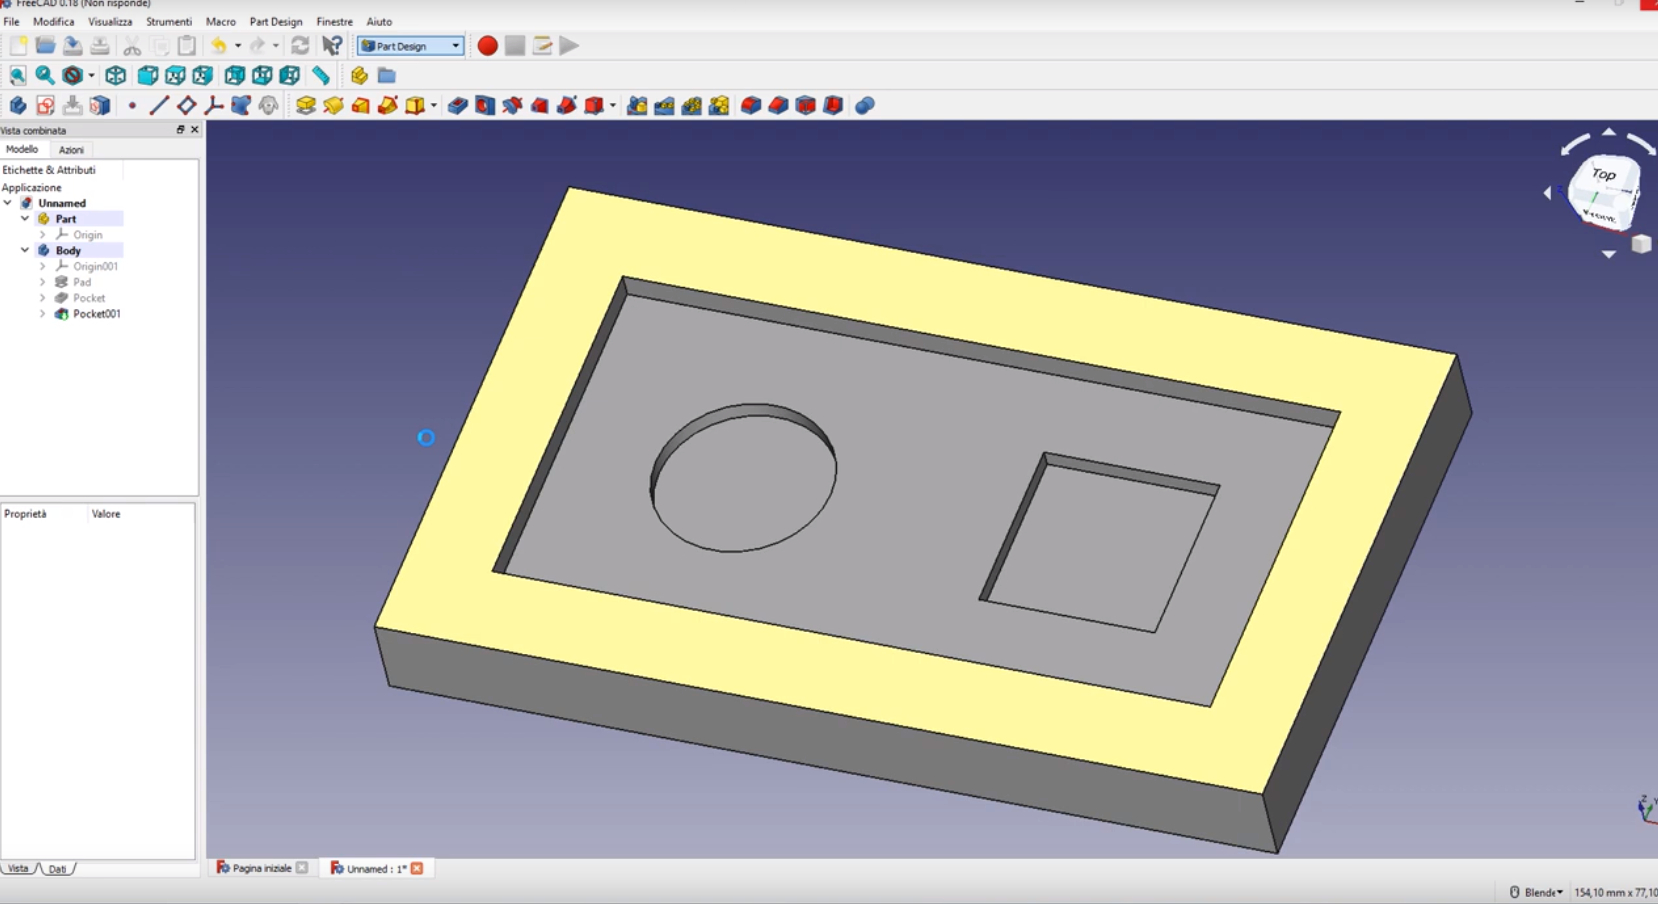
Task: Select the Body item in the tree
Action: pyautogui.click(x=68, y=250)
